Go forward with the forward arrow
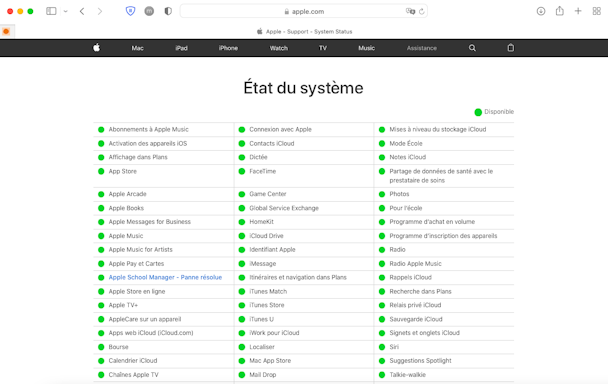The image size is (608, 384). 100,11
